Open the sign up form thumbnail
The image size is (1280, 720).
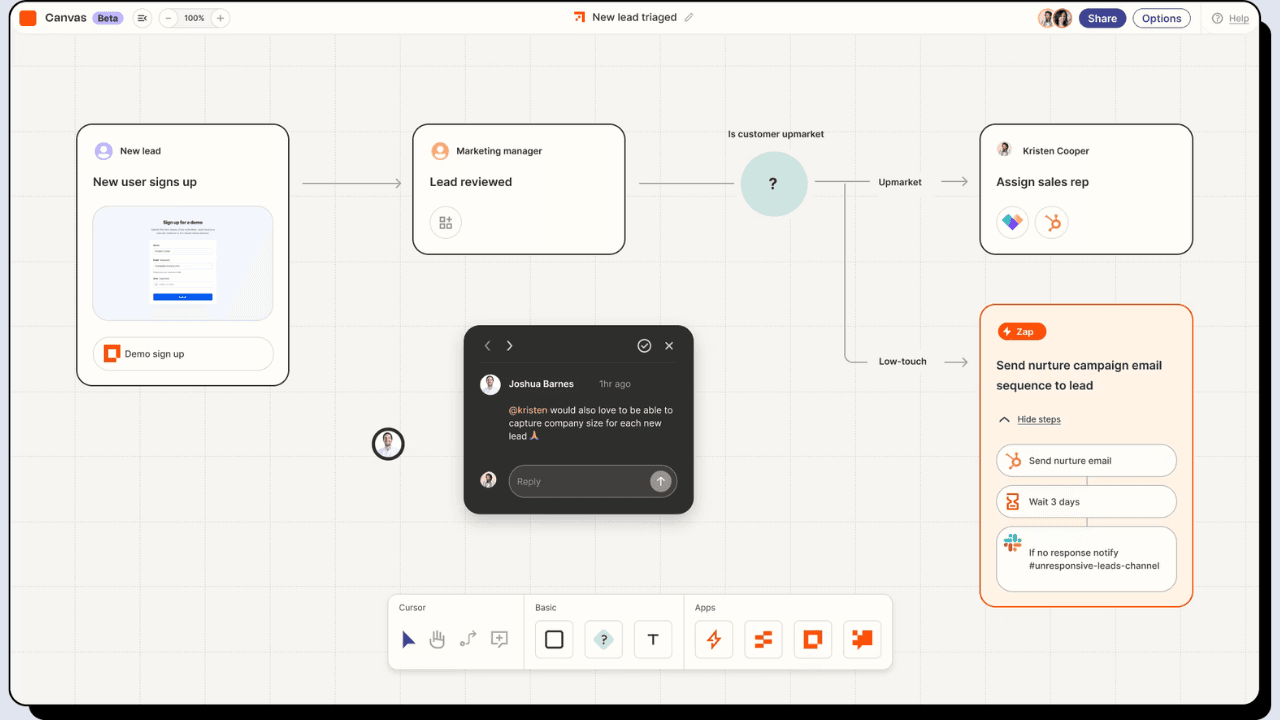coord(183,263)
